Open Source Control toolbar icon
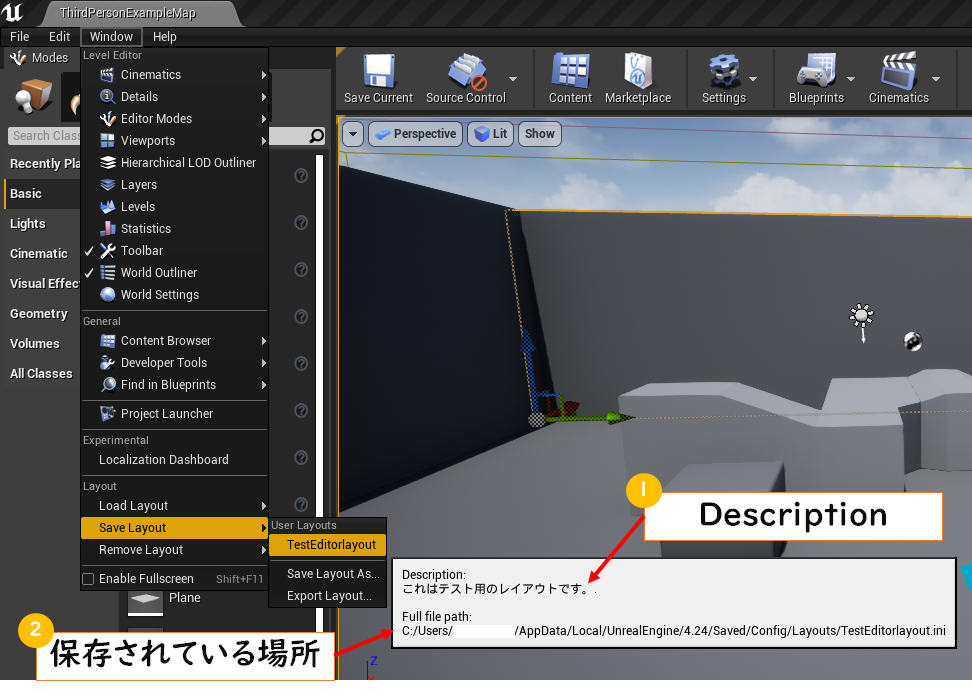This screenshot has width=972, height=694. point(467,71)
